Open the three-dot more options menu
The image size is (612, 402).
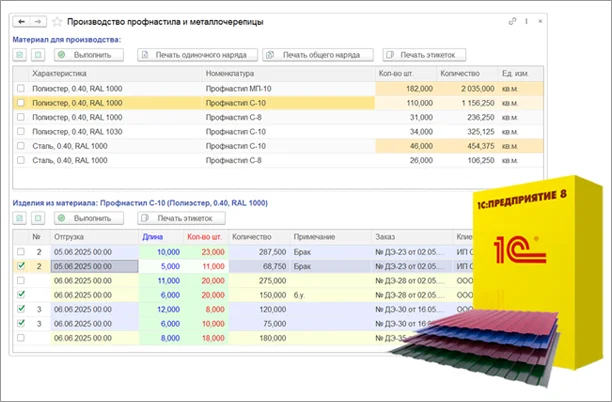(x=526, y=21)
